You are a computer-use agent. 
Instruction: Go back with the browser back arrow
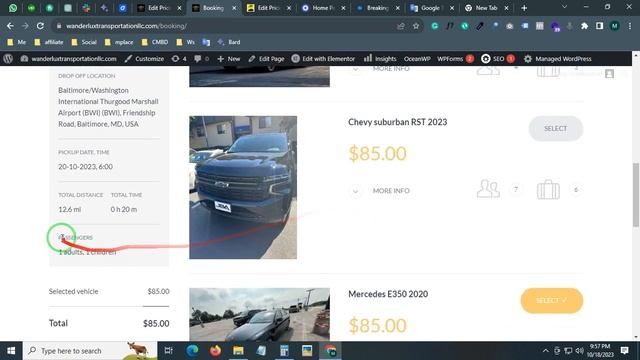pyautogui.click(x=10, y=26)
